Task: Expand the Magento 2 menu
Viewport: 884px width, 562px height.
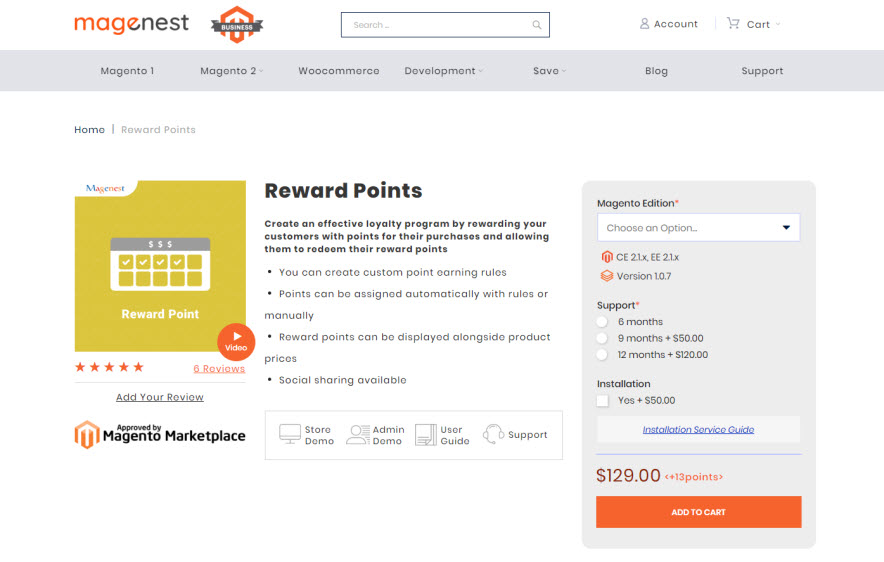Action: (x=231, y=71)
